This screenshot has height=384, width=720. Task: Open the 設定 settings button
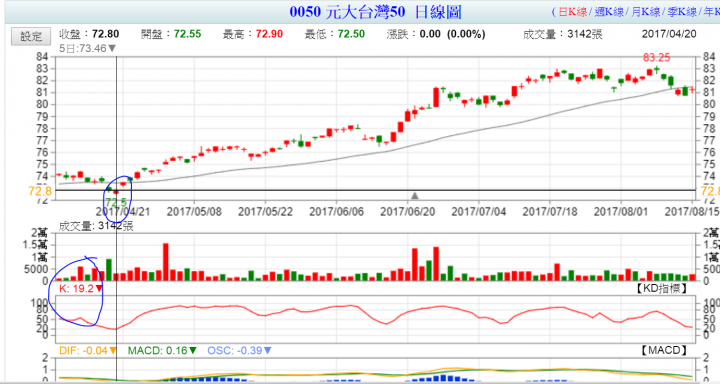pos(31,37)
